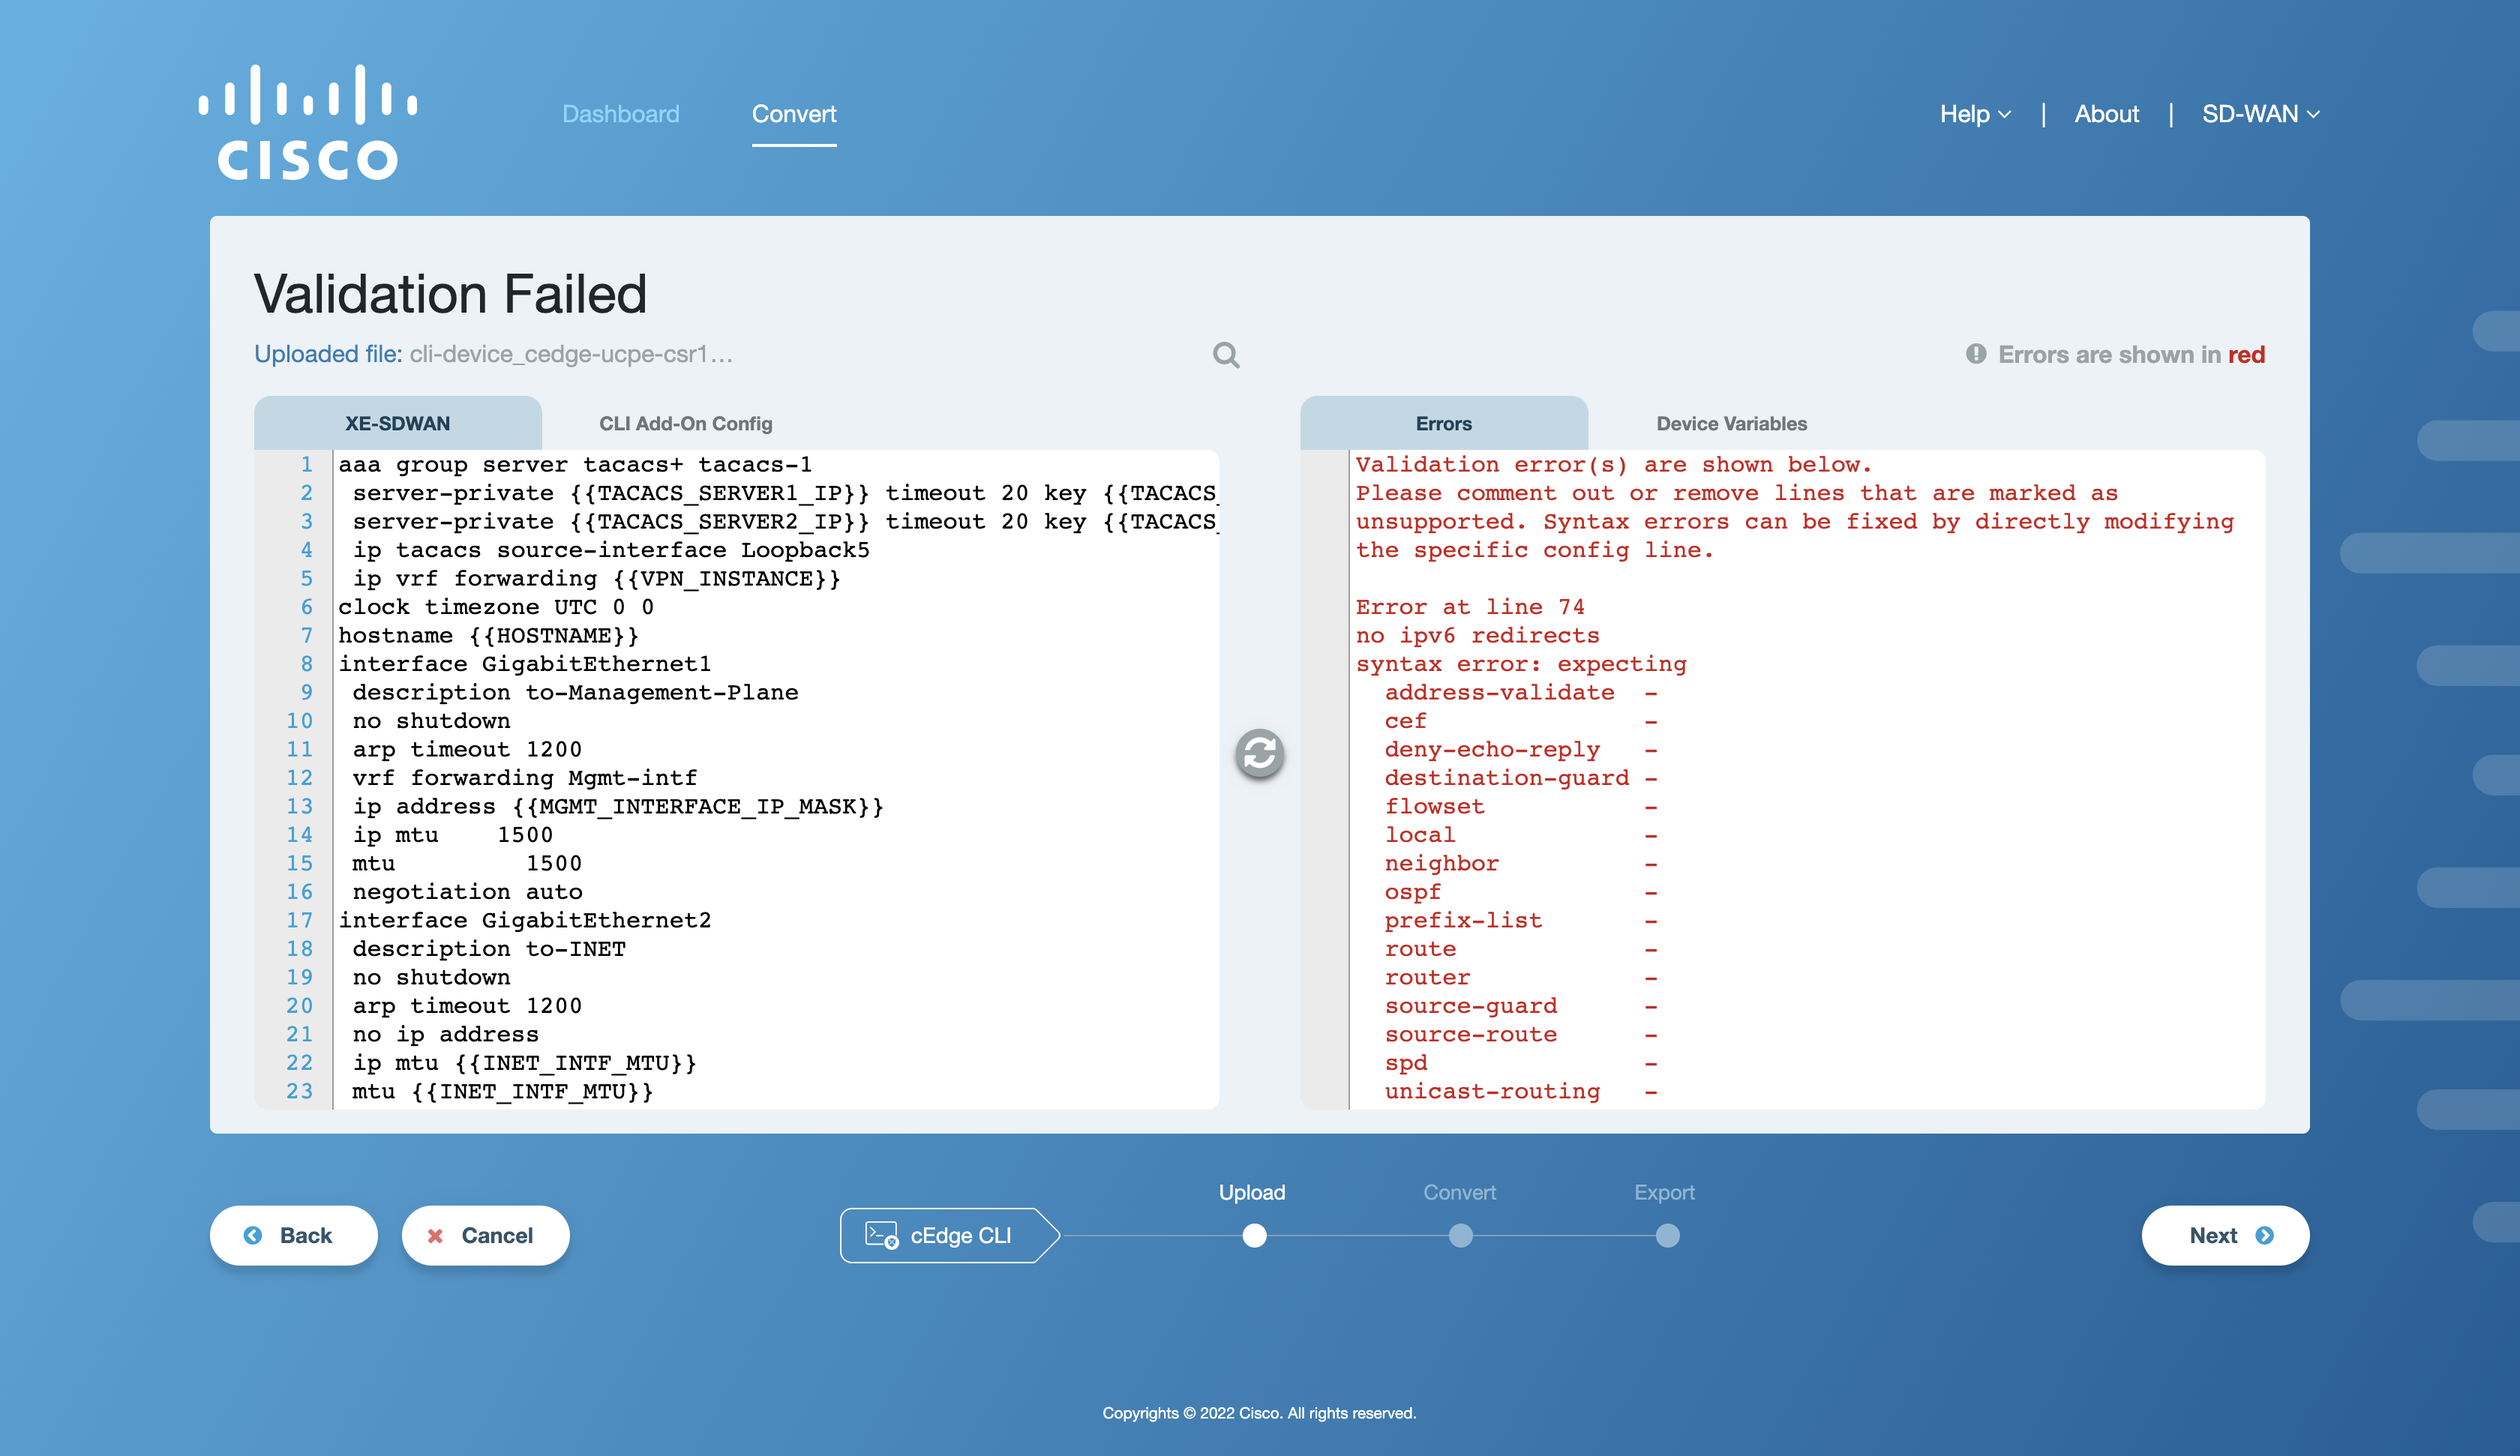Select the Export step marker

point(1668,1236)
